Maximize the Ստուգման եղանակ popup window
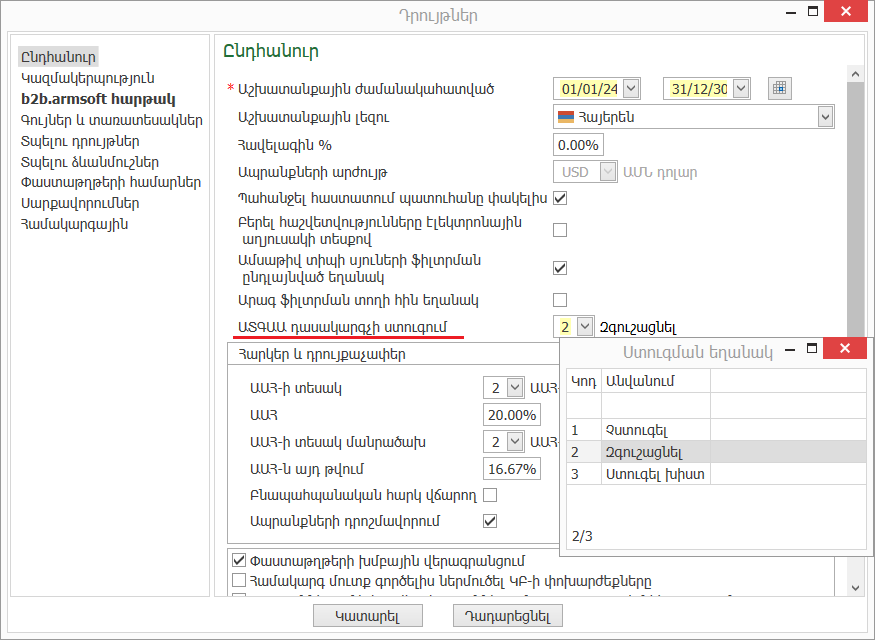875x640 pixels. (x=812, y=349)
